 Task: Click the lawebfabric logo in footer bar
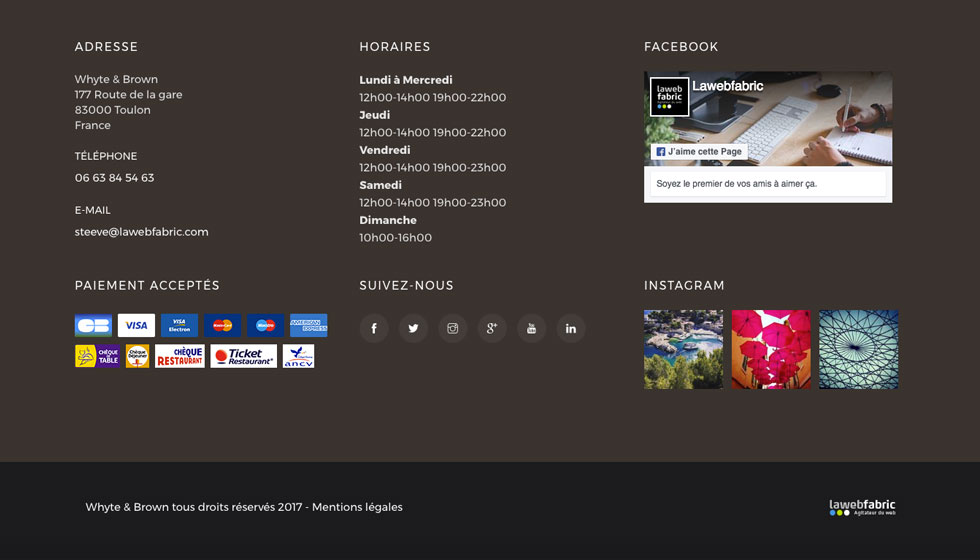click(862, 507)
